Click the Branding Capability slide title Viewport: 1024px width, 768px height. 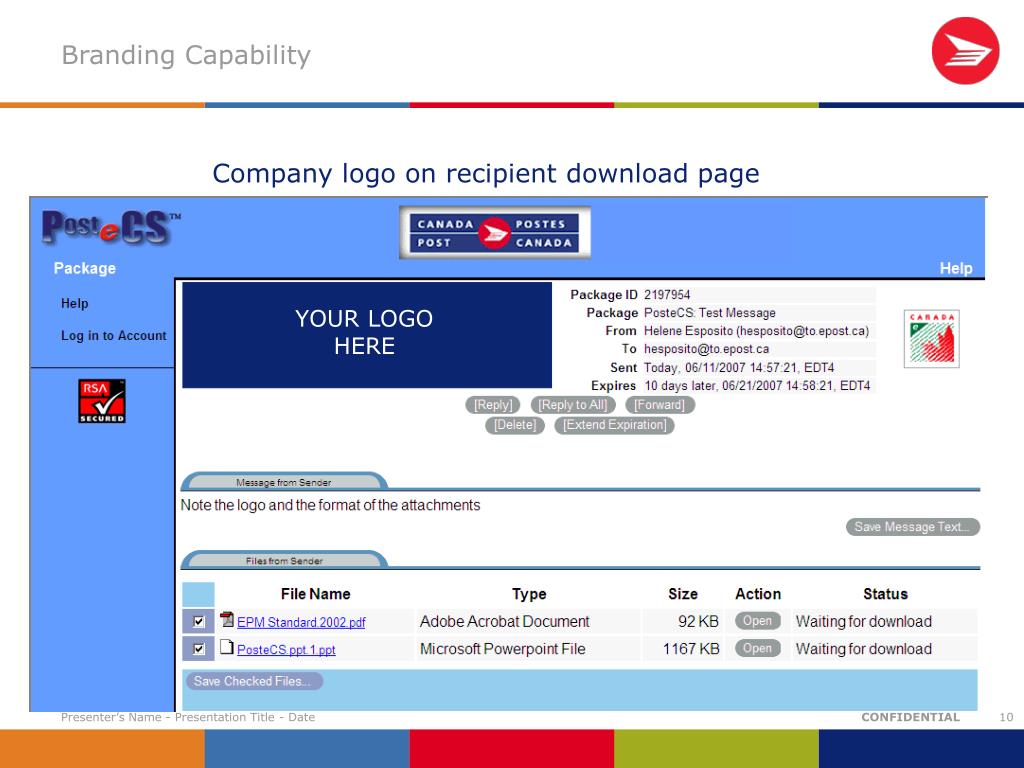(x=186, y=56)
